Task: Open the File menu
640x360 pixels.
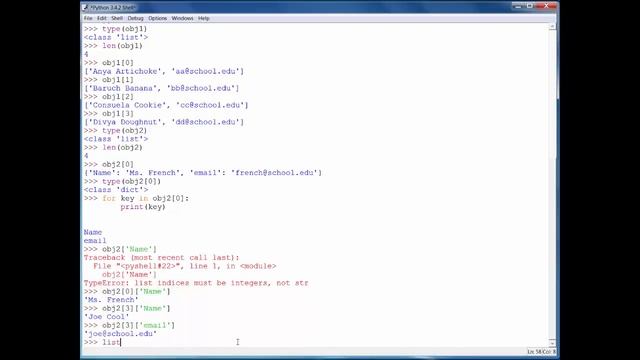Action: (88, 18)
